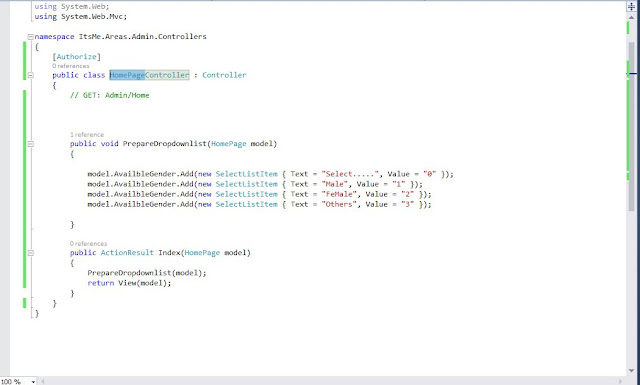Image resolution: width=640 pixels, height=385 pixels.
Task: Click the 'namespace' keyword
Action: 54,37
